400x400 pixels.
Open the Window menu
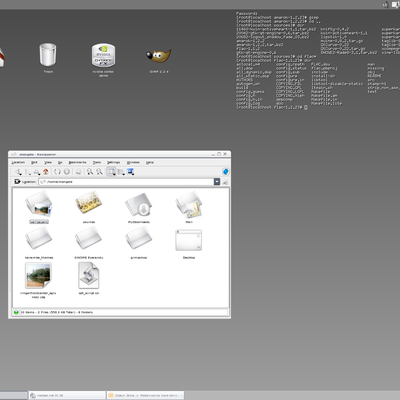(133, 162)
